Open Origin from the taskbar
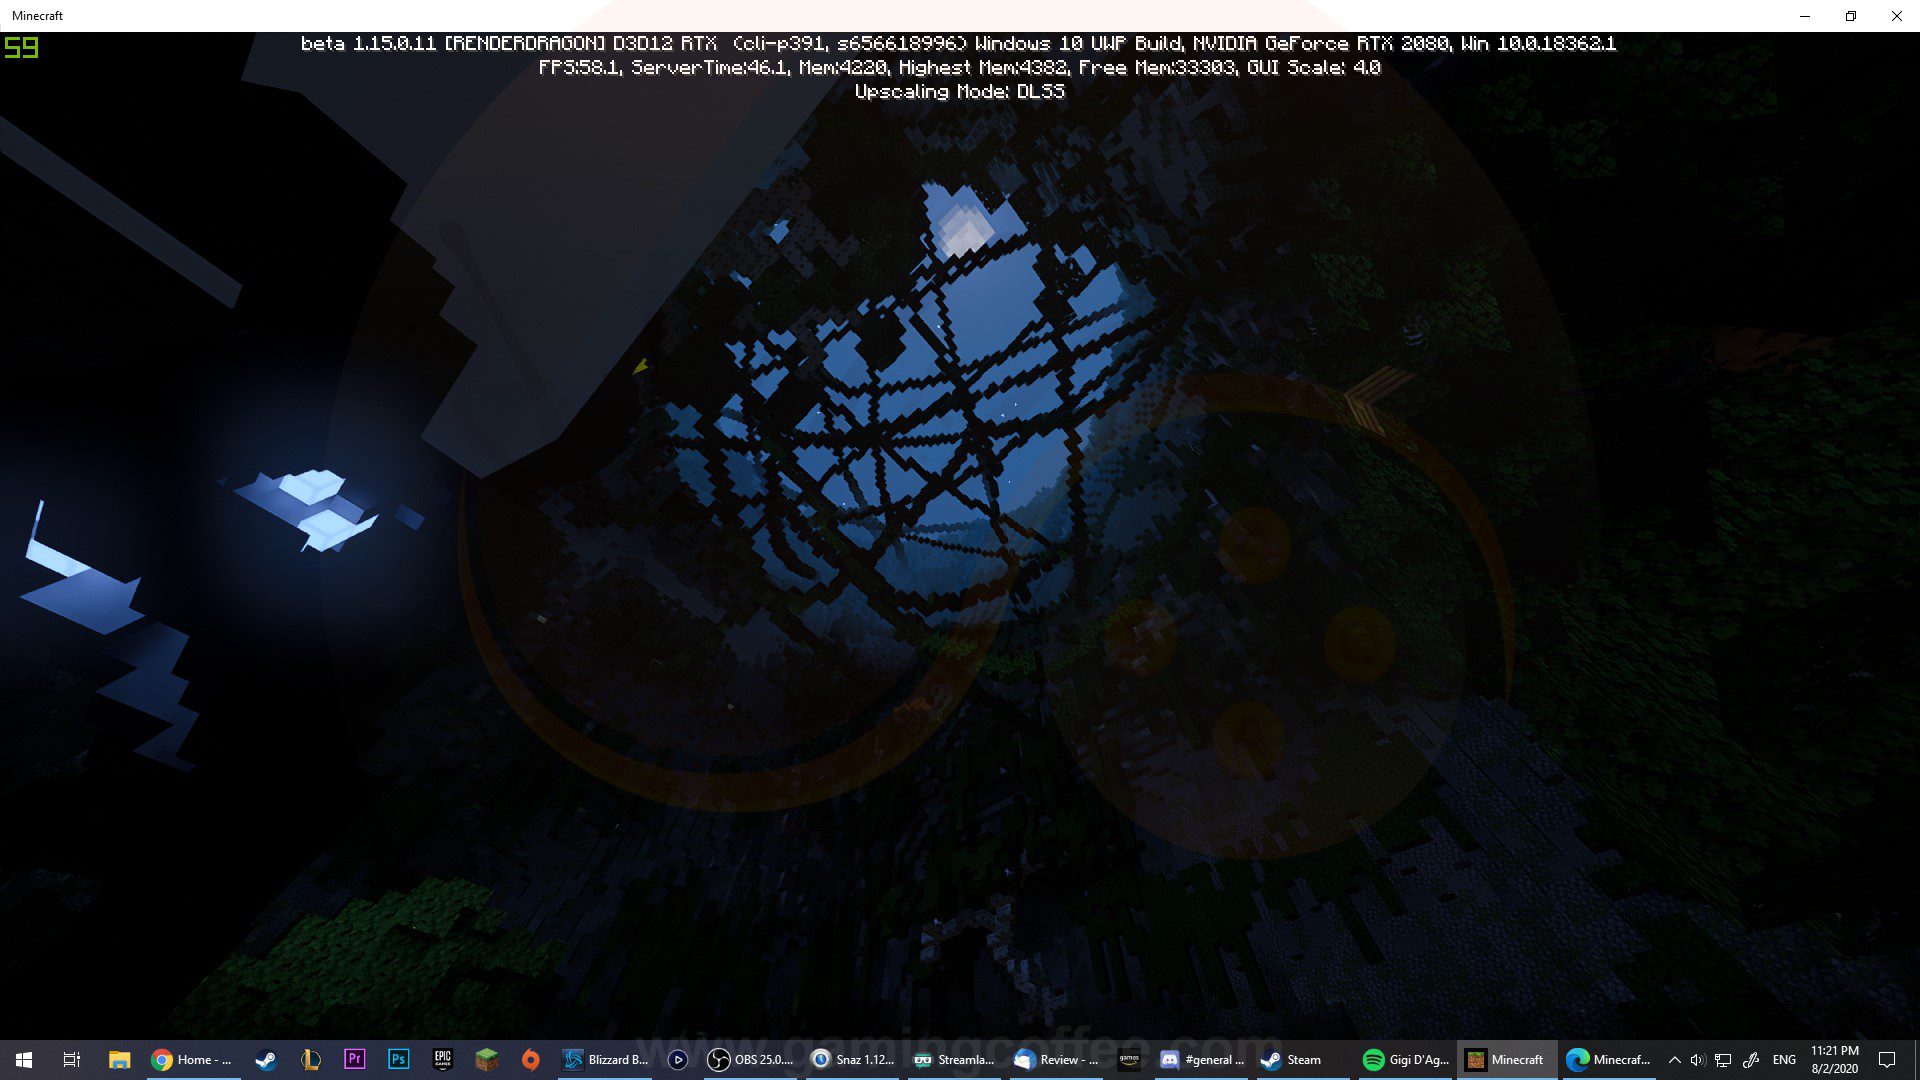The height and width of the screenshot is (1080, 1920). coord(530,1059)
